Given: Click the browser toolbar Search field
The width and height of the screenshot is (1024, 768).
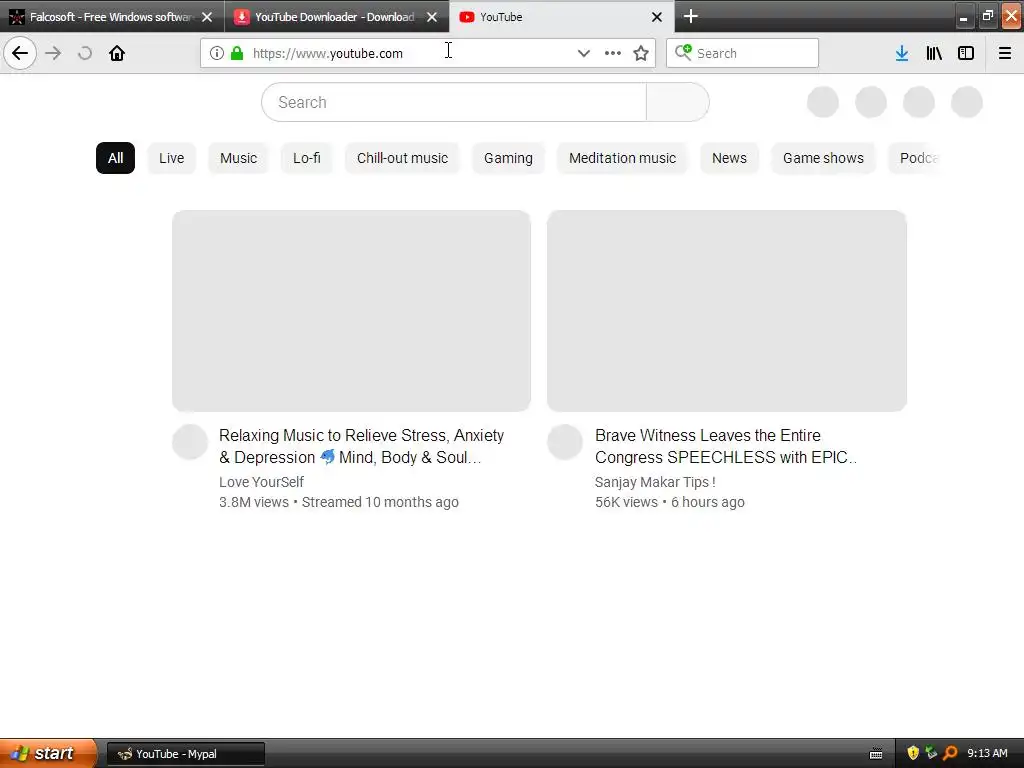Looking at the screenshot, I should click(x=742, y=53).
